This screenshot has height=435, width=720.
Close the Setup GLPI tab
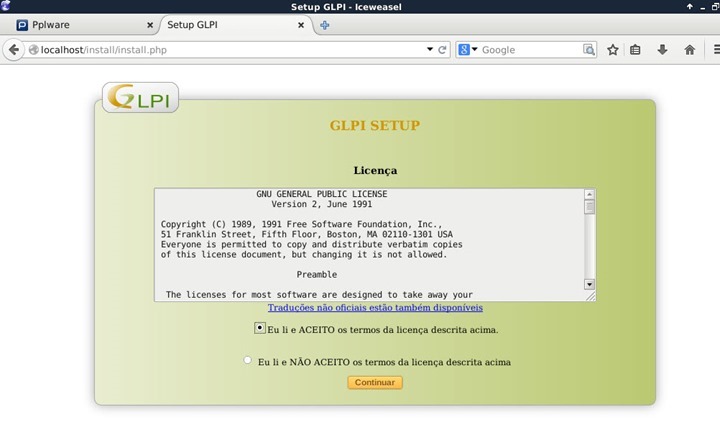click(301, 25)
